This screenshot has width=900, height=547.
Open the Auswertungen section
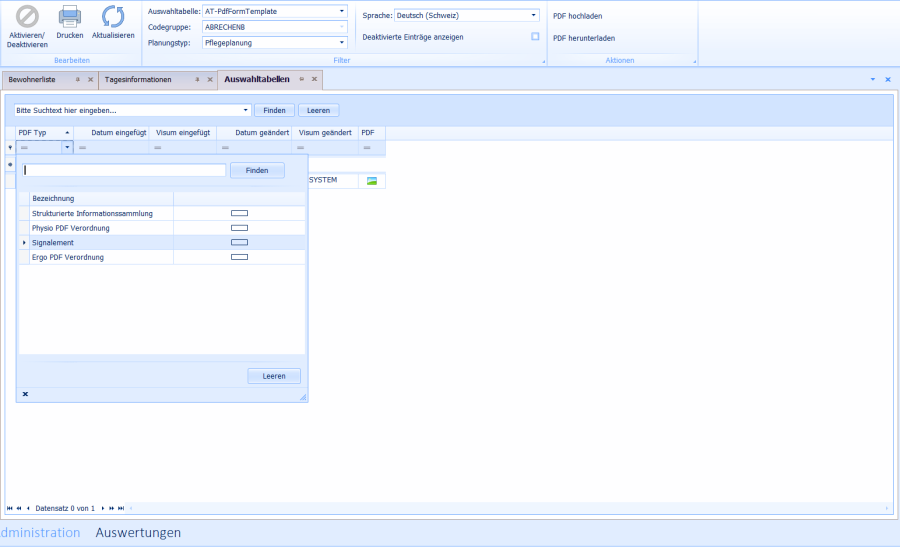tap(138, 533)
